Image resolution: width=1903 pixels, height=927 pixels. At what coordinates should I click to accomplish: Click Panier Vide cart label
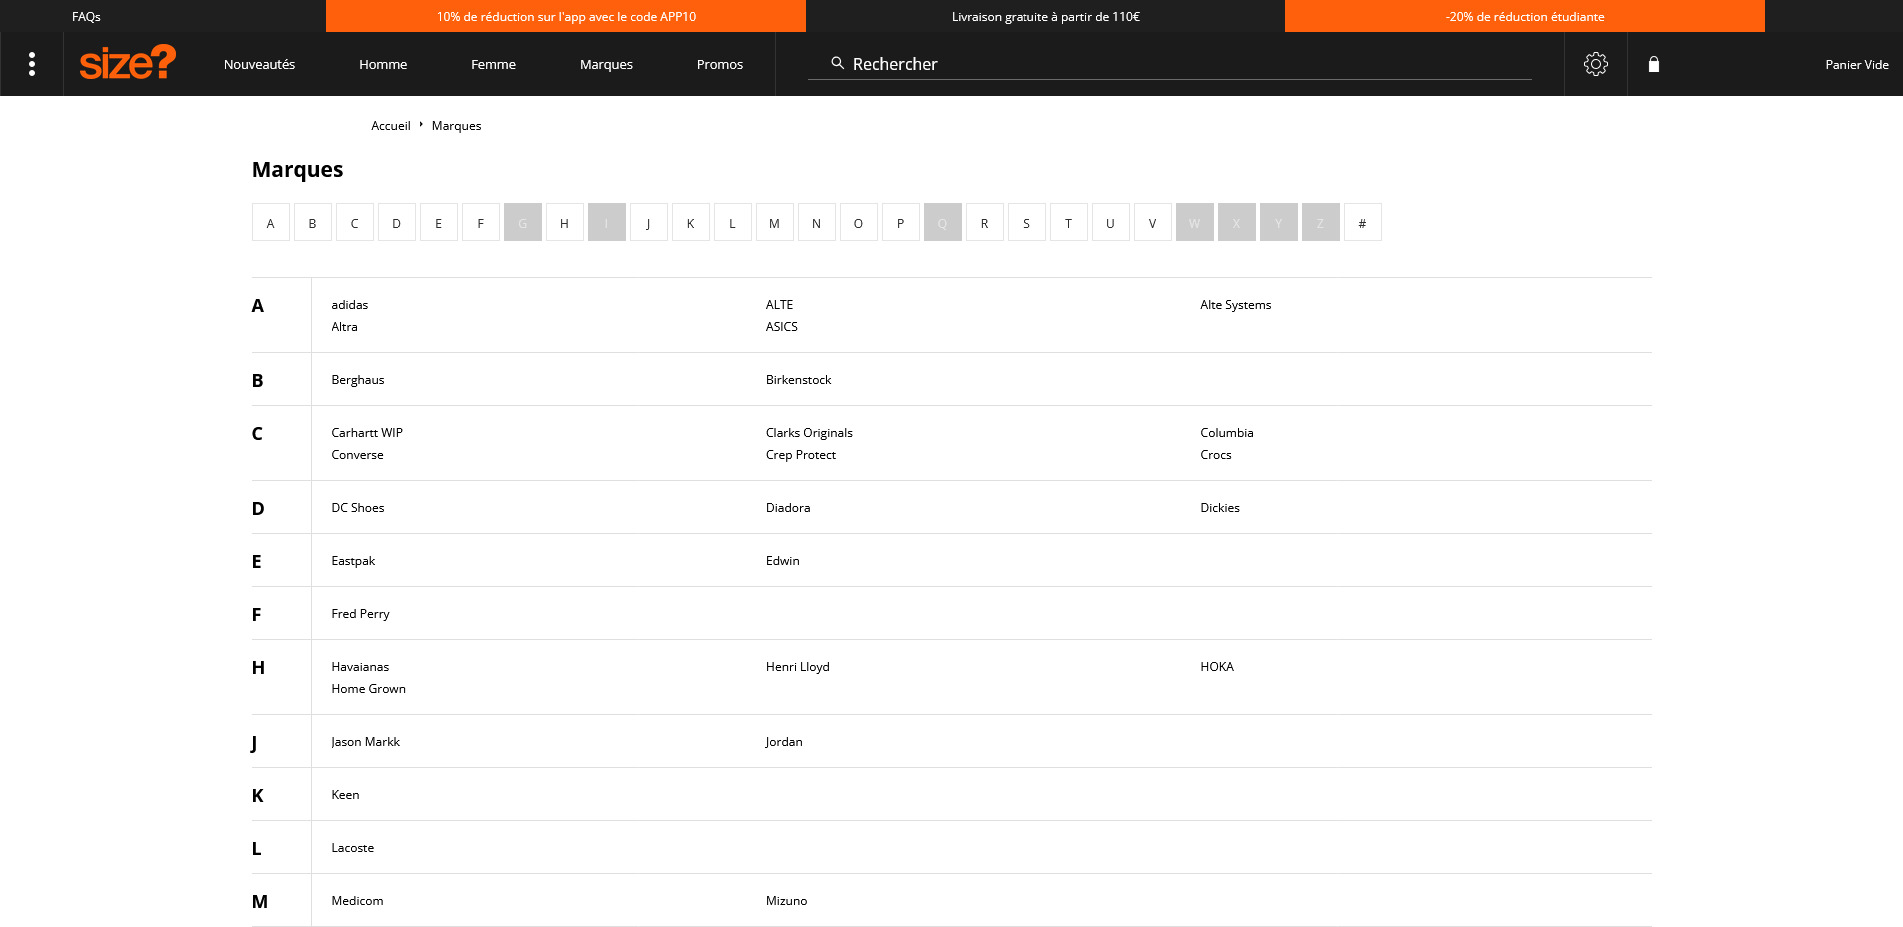tap(1857, 64)
